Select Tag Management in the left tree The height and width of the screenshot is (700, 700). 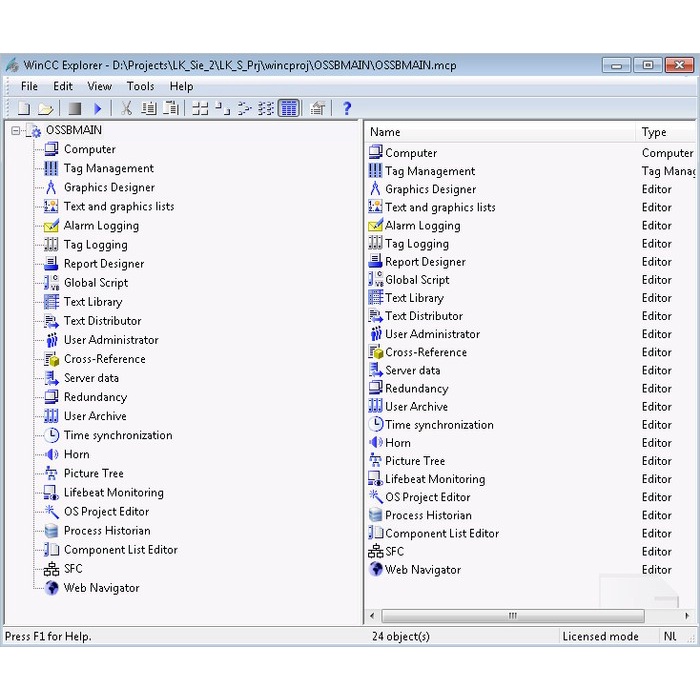coord(108,169)
